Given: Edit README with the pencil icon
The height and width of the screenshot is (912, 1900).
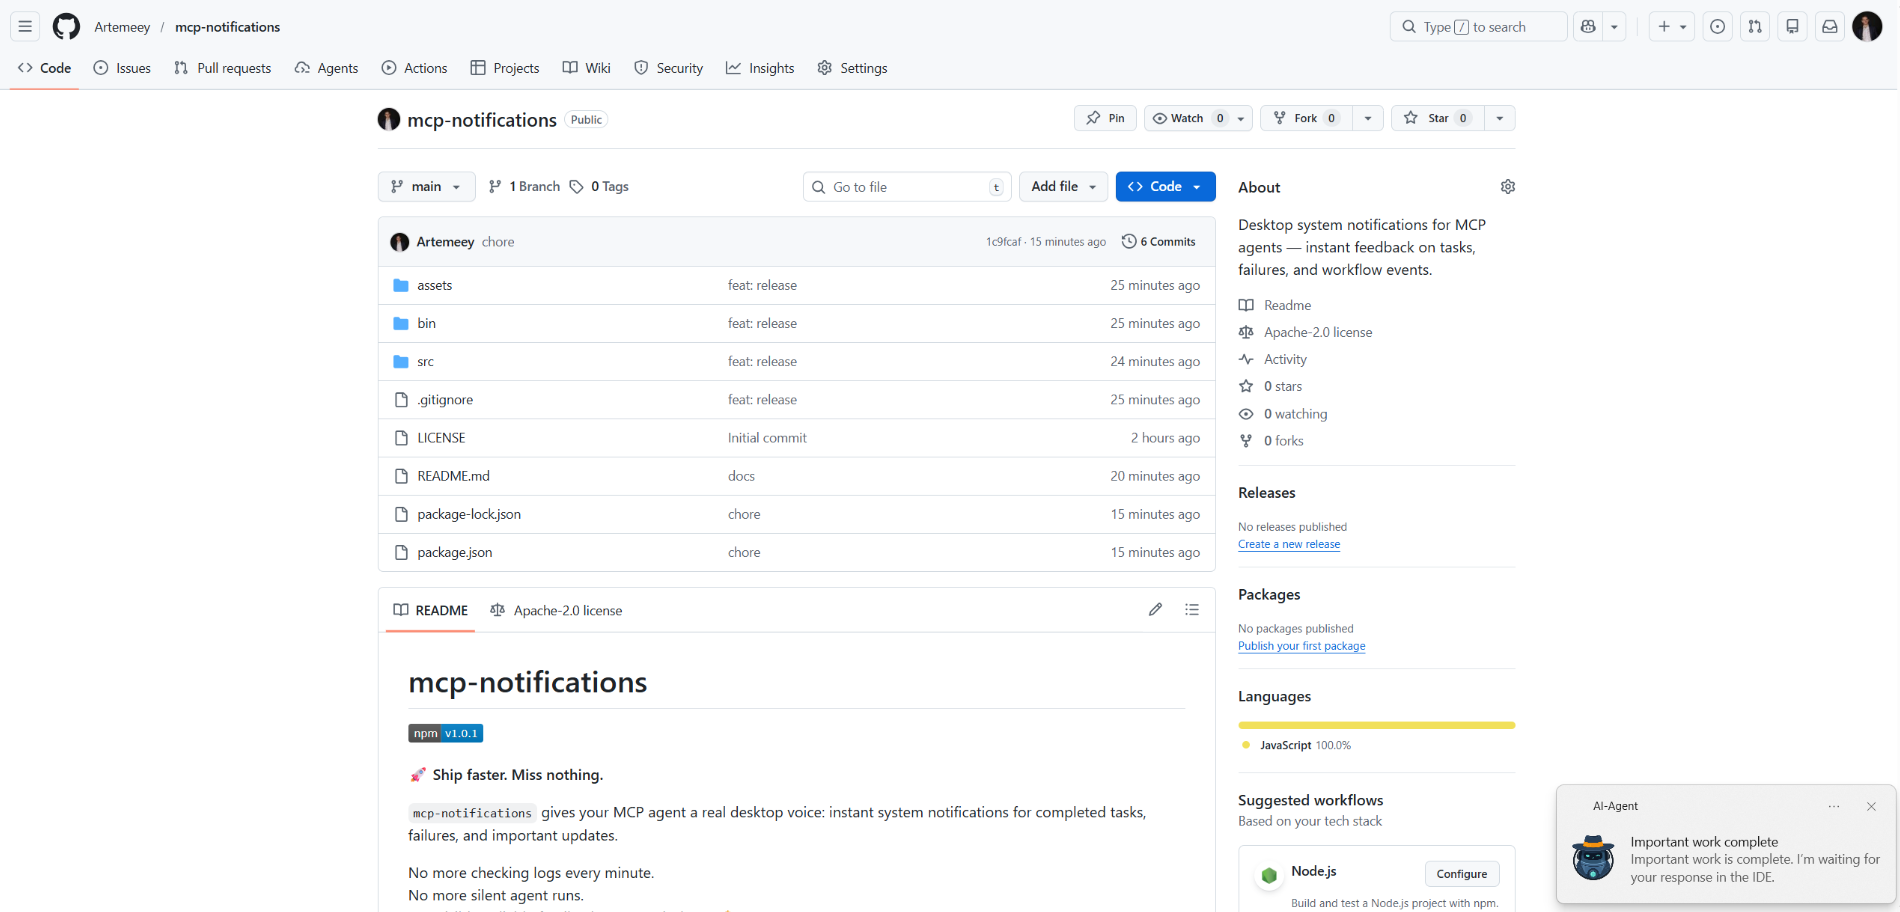Looking at the screenshot, I should point(1155,609).
